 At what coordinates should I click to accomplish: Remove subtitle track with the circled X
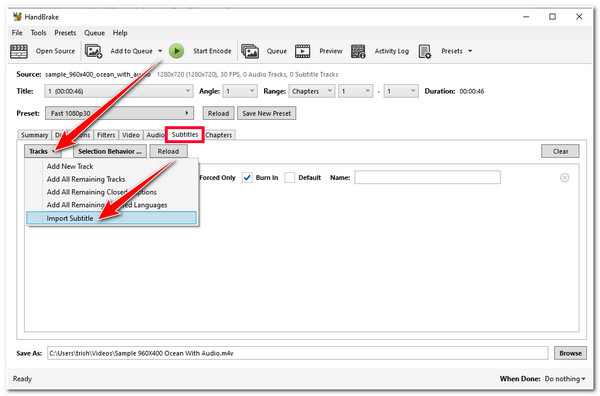pyautogui.click(x=564, y=178)
